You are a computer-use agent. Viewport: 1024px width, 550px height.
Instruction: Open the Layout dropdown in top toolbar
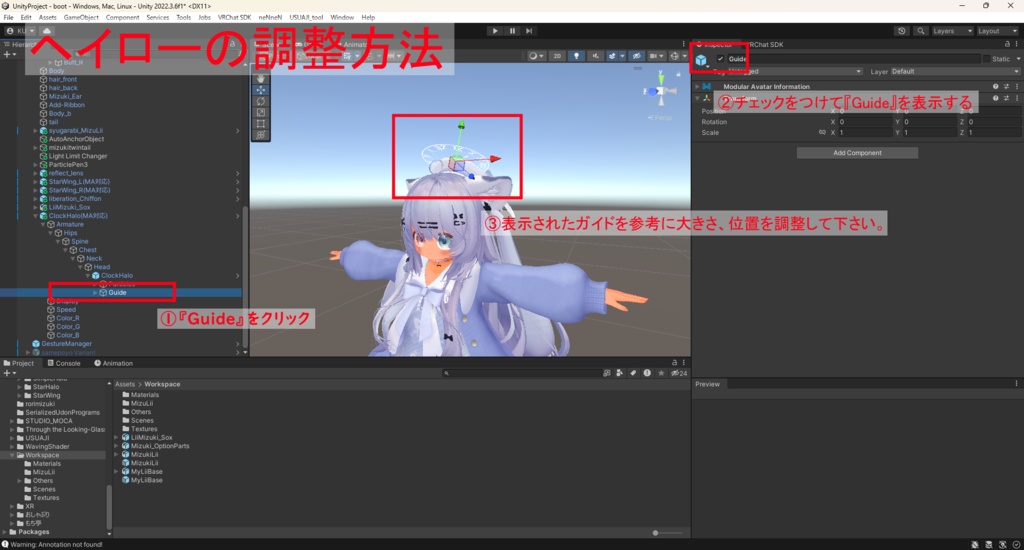pyautogui.click(x=997, y=31)
